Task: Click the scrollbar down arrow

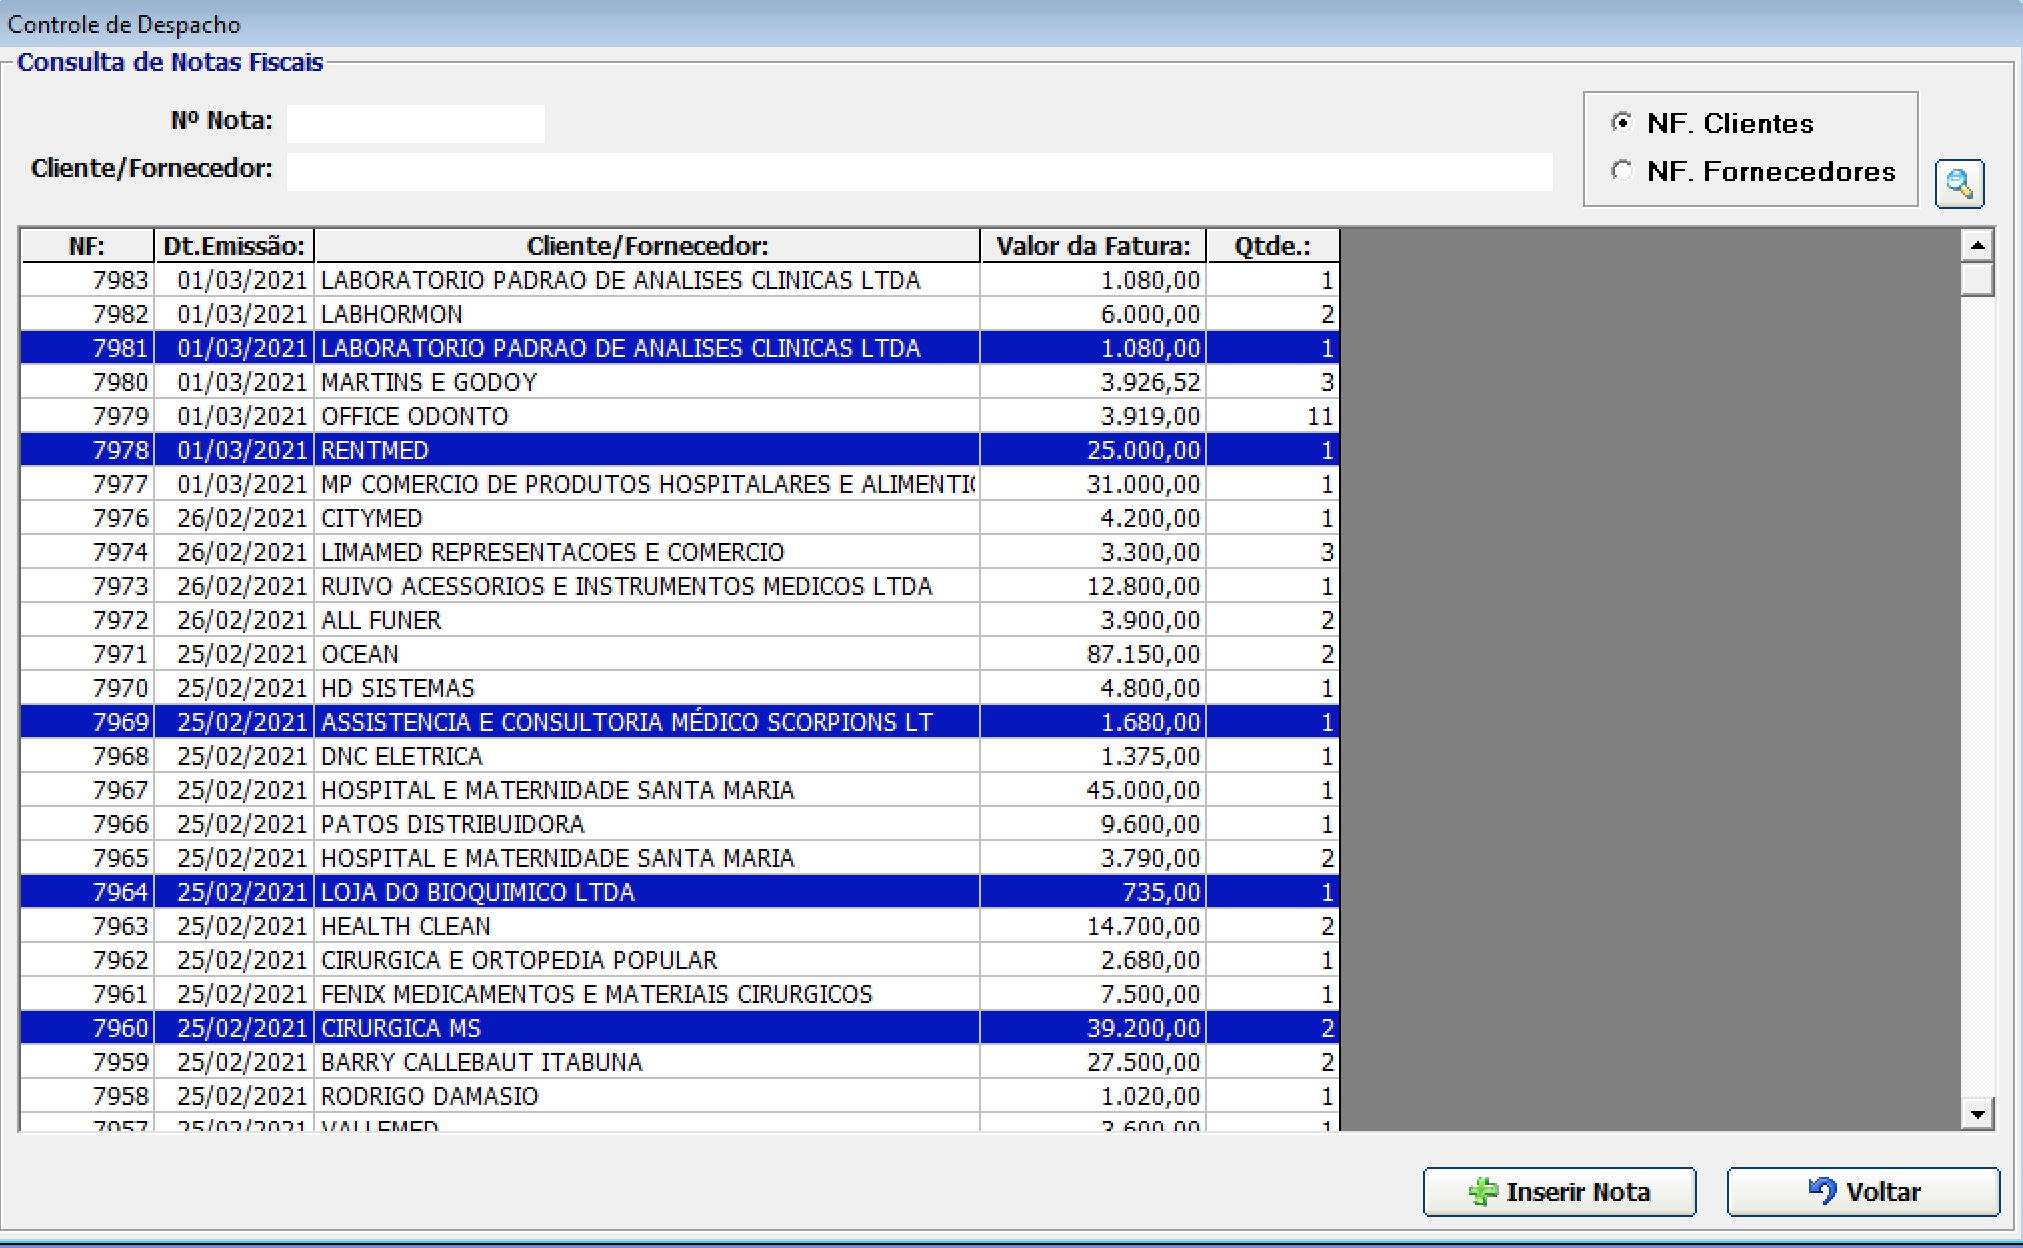Action: click(1977, 1113)
